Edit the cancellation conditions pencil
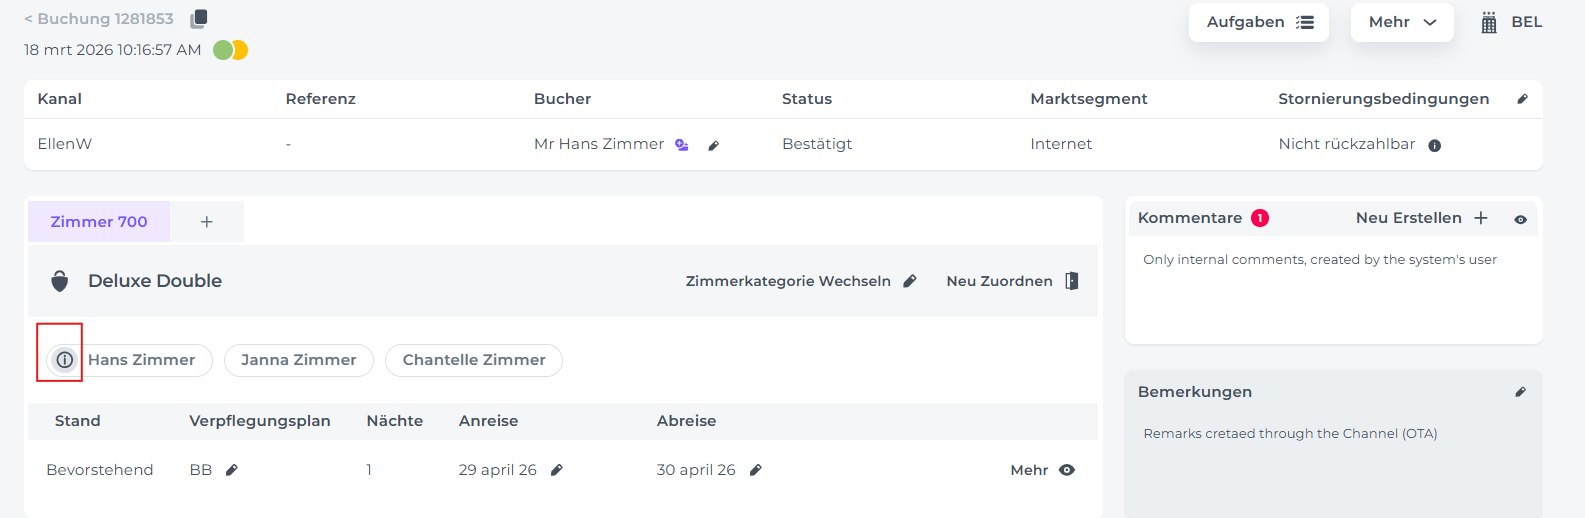 pyautogui.click(x=1522, y=99)
